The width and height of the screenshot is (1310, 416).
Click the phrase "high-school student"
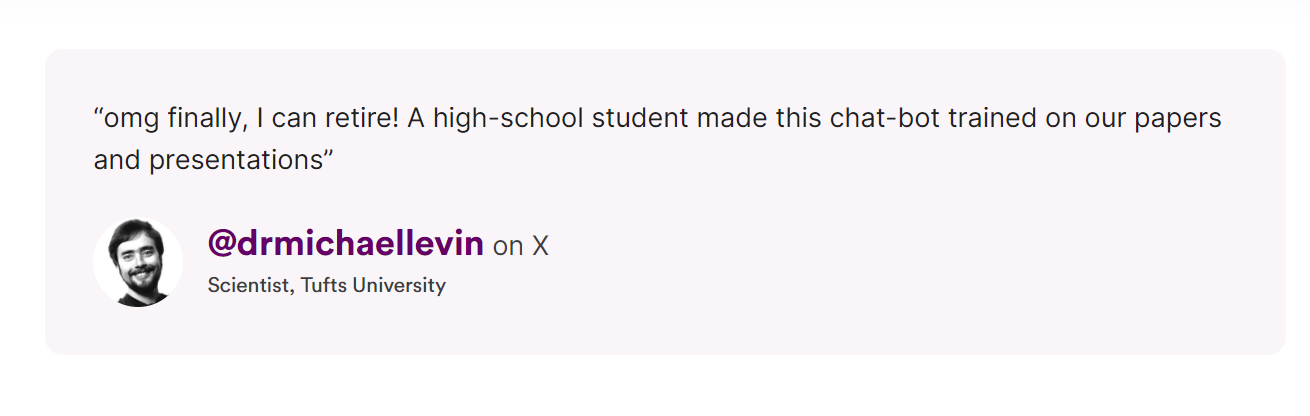(x=559, y=119)
